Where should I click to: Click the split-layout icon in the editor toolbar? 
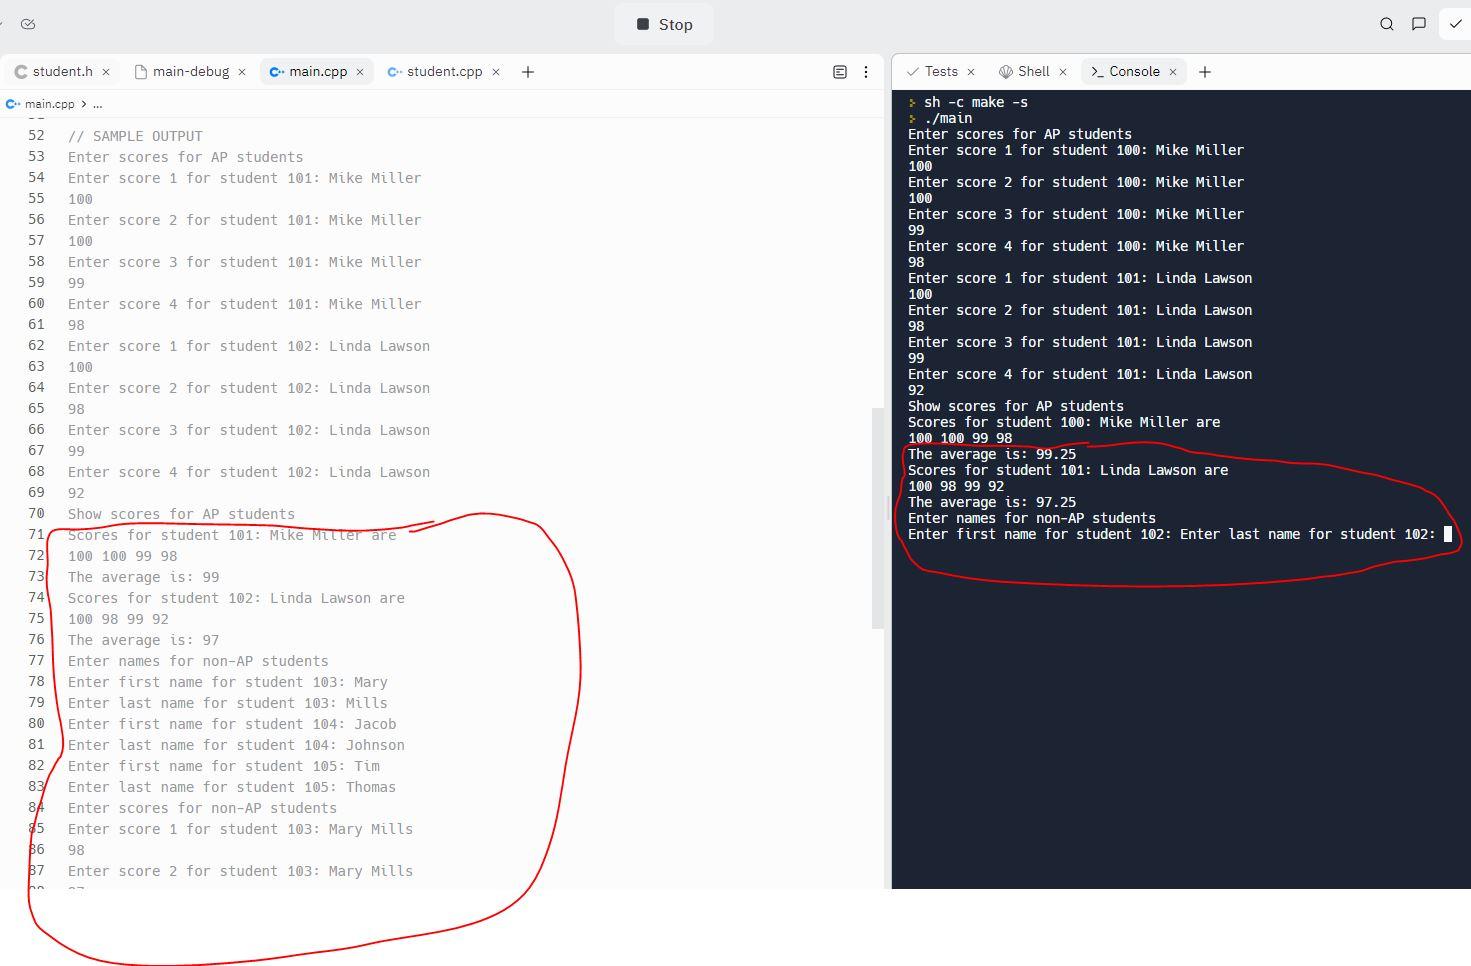838,71
